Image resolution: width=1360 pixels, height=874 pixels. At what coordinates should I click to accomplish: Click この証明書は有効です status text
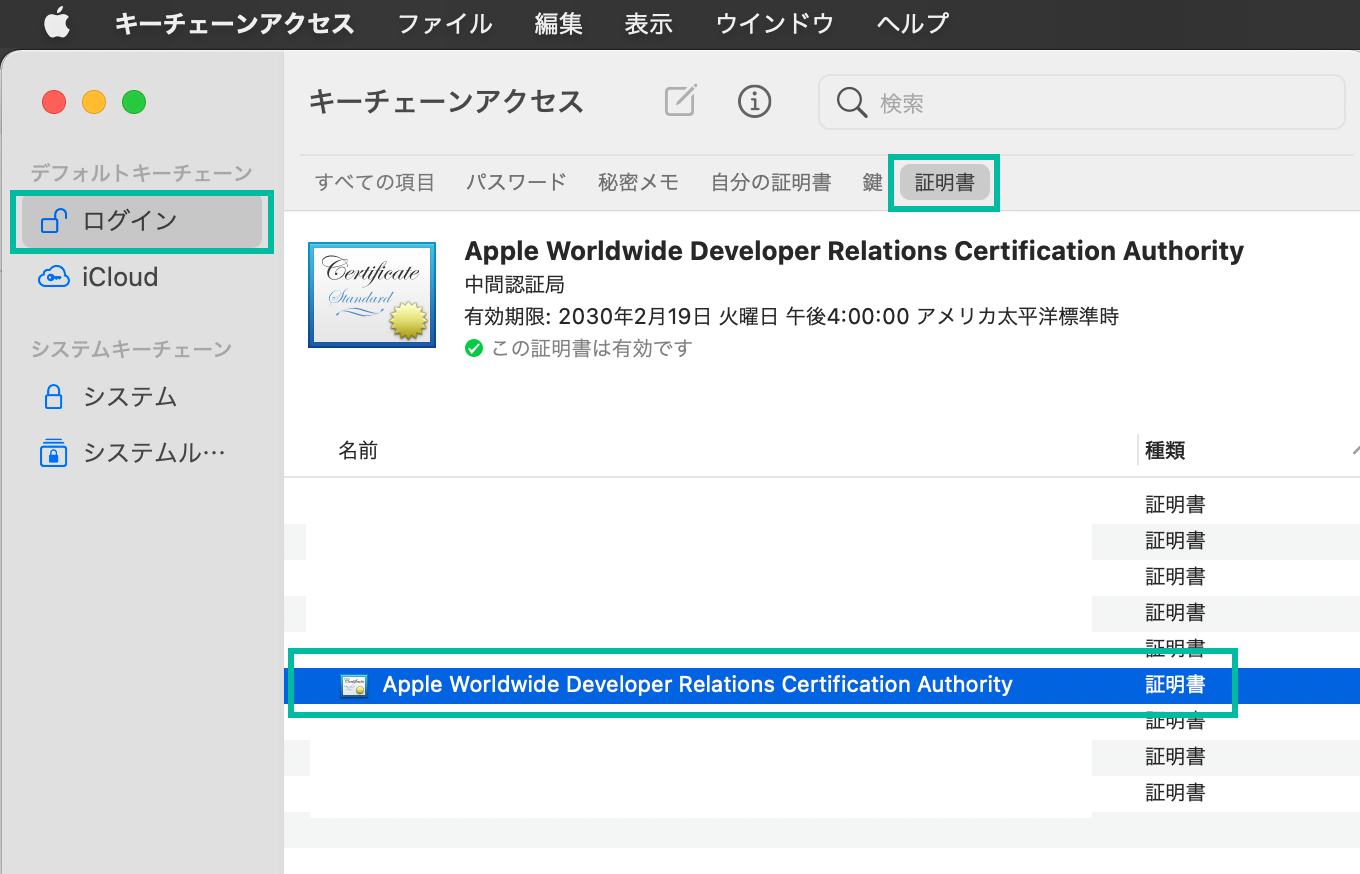coord(592,349)
